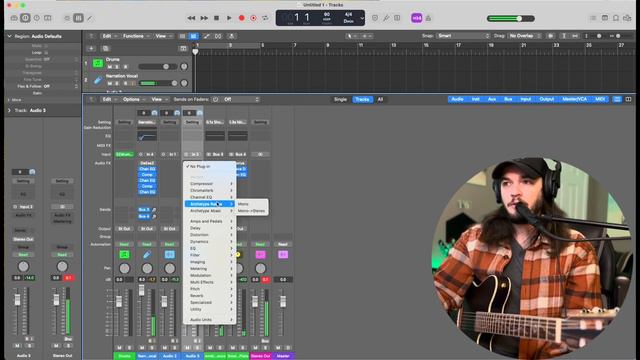
Task: Toggle the Cycle mode button
Action: click(x=265, y=18)
